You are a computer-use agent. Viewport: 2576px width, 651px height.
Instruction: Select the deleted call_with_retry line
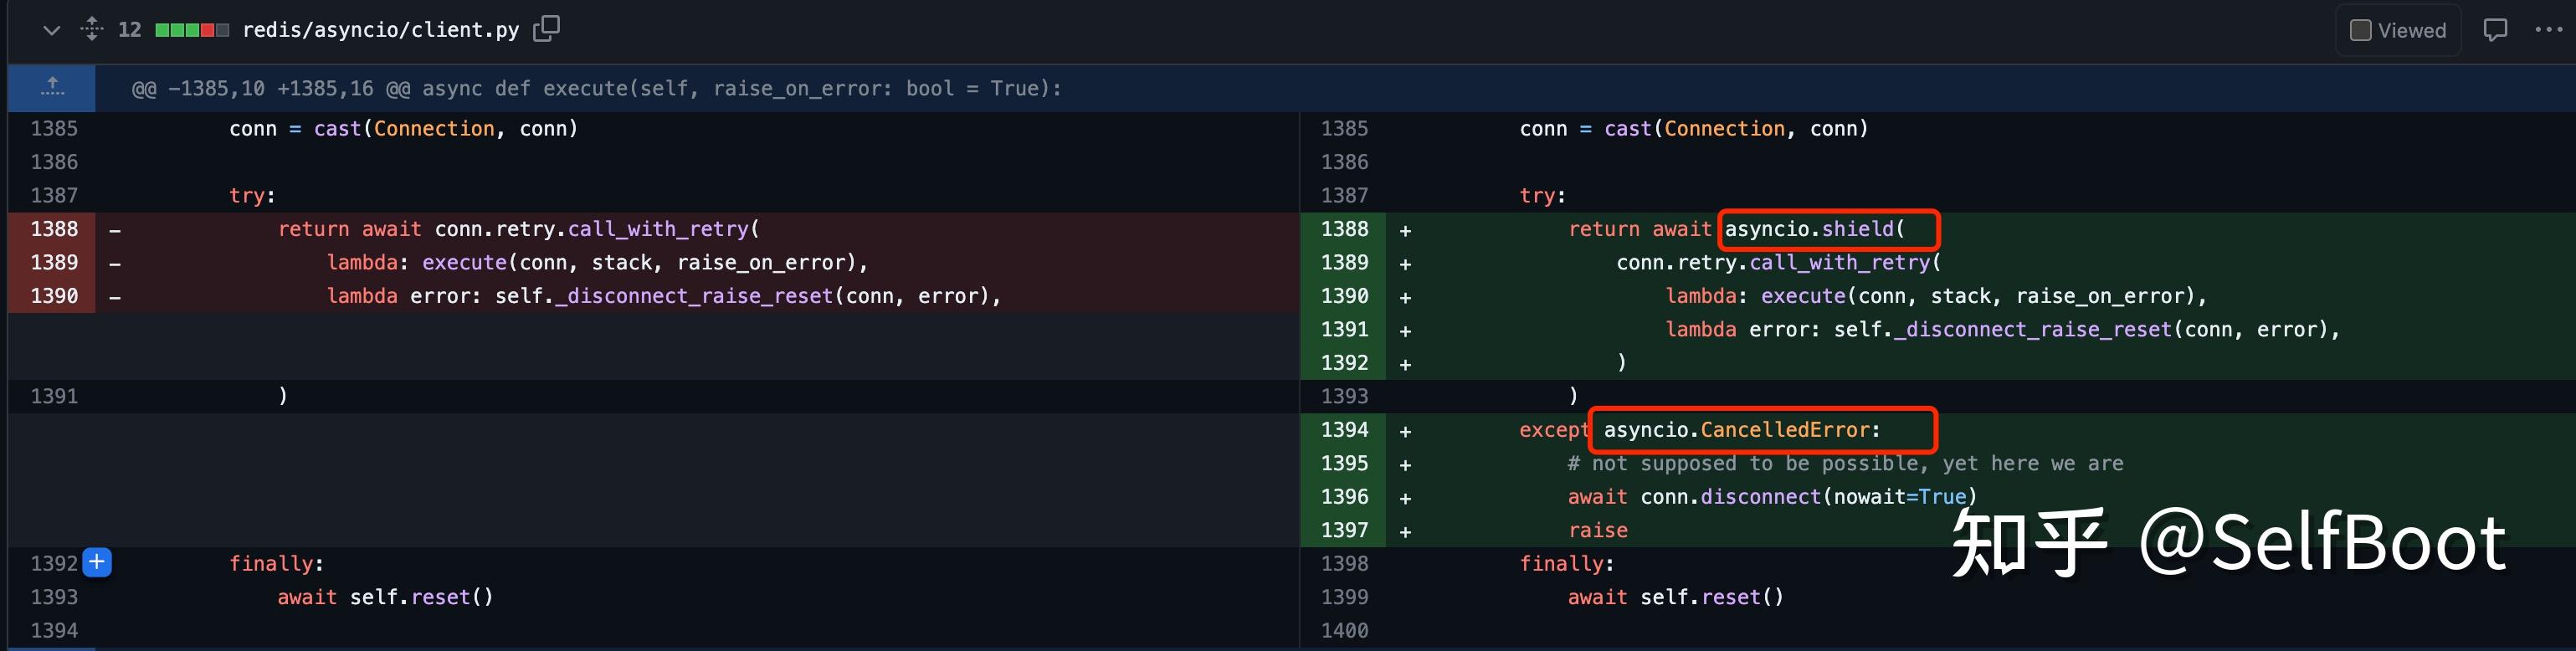point(518,229)
